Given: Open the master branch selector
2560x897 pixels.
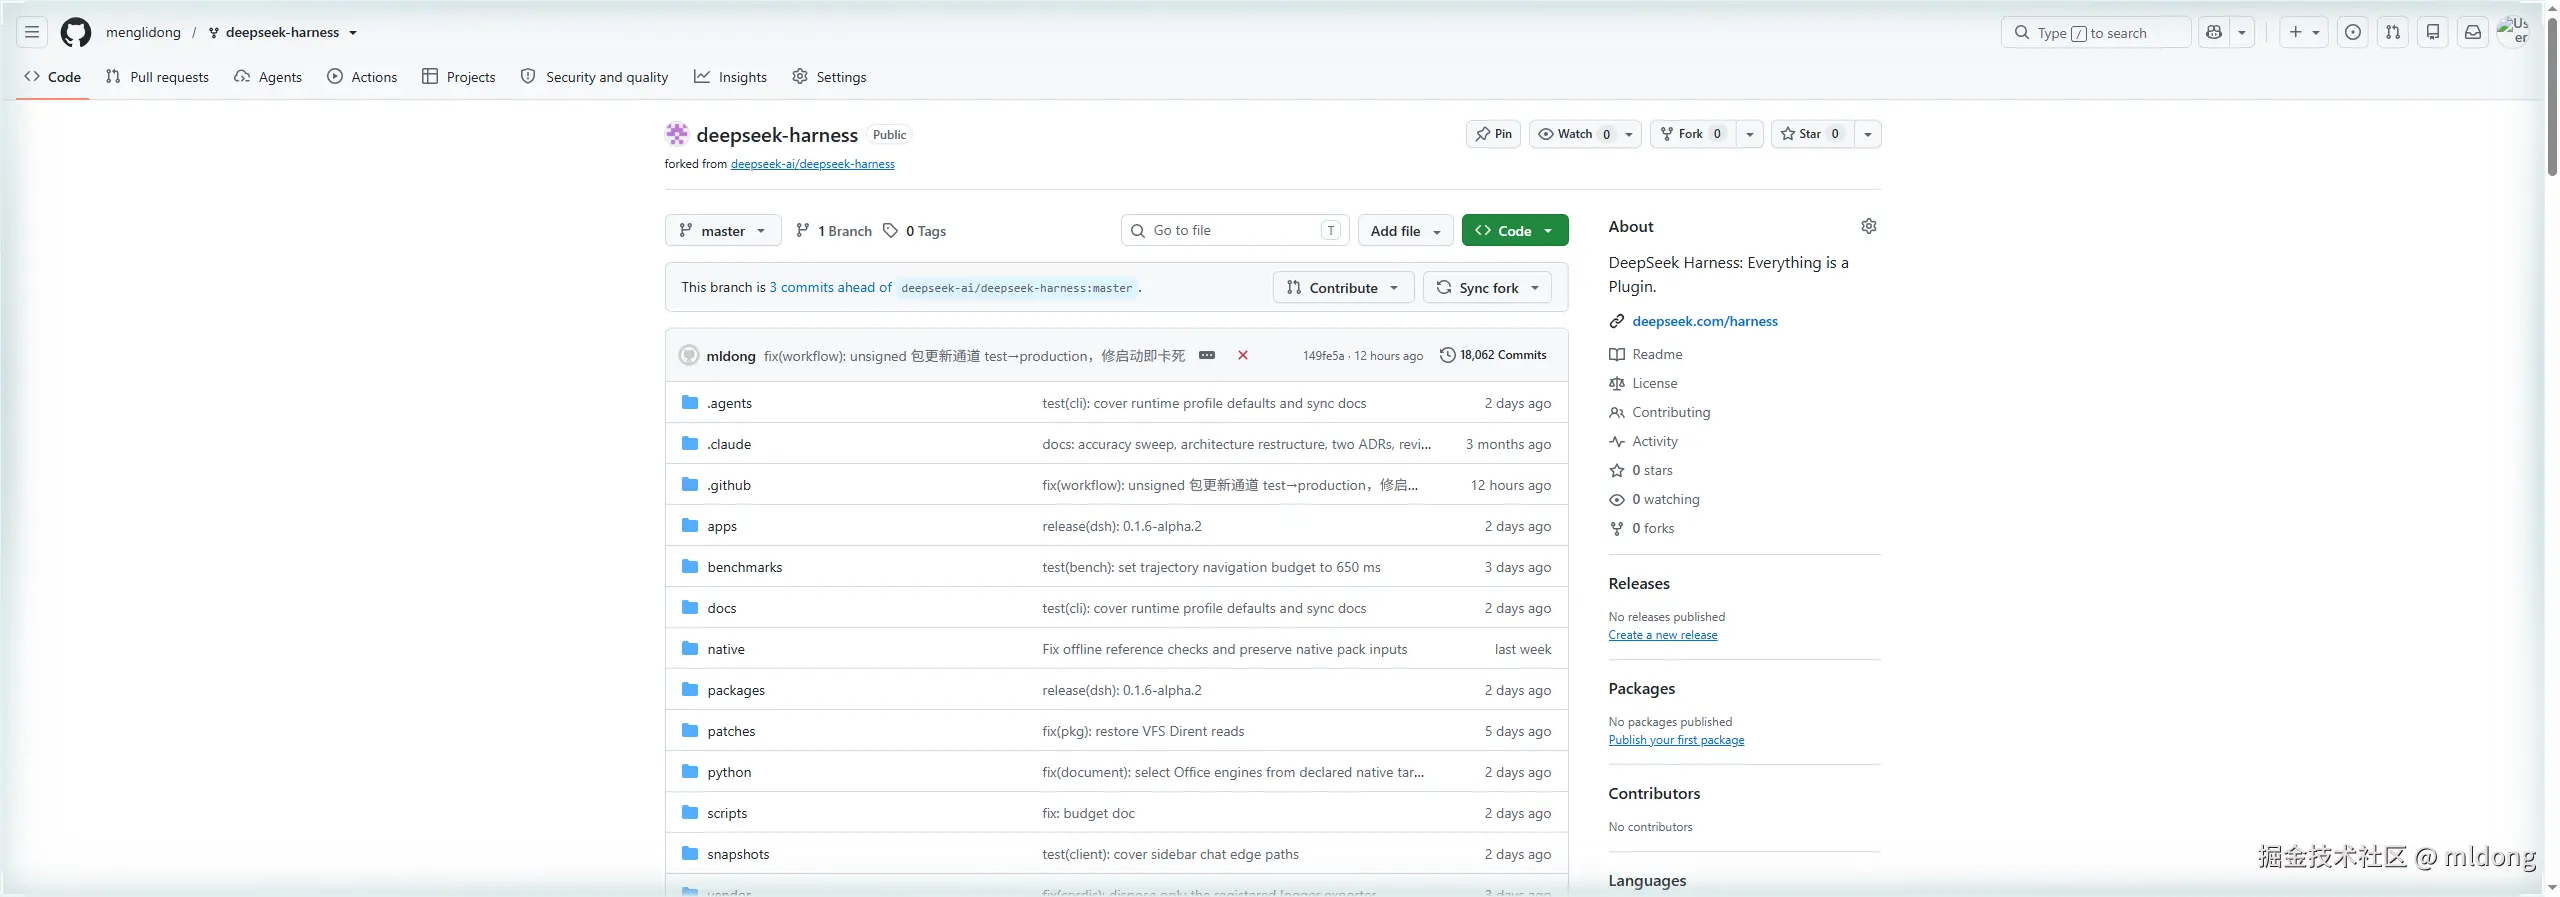Looking at the screenshot, I should tap(723, 231).
